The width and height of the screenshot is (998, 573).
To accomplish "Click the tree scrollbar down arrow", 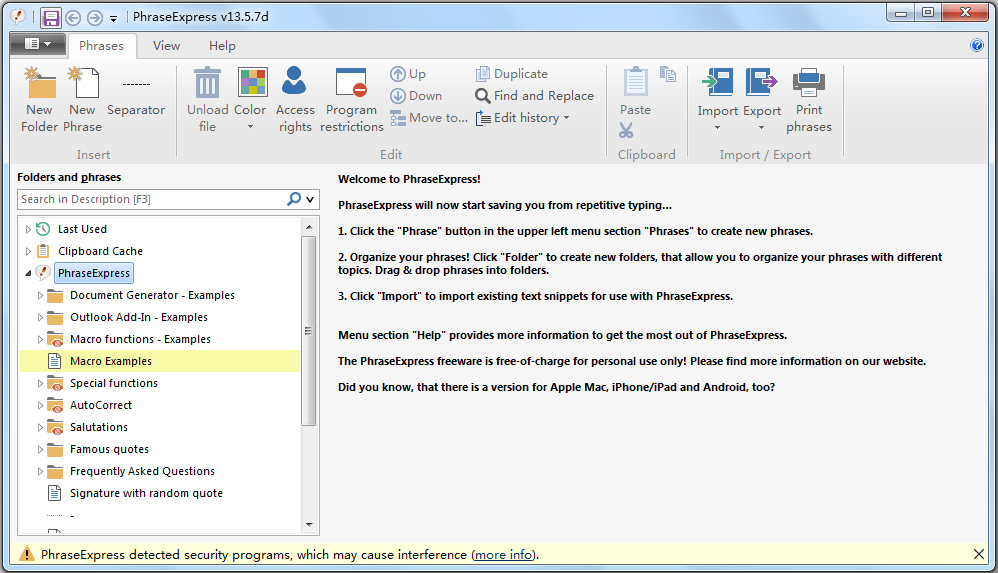I will 309,525.
